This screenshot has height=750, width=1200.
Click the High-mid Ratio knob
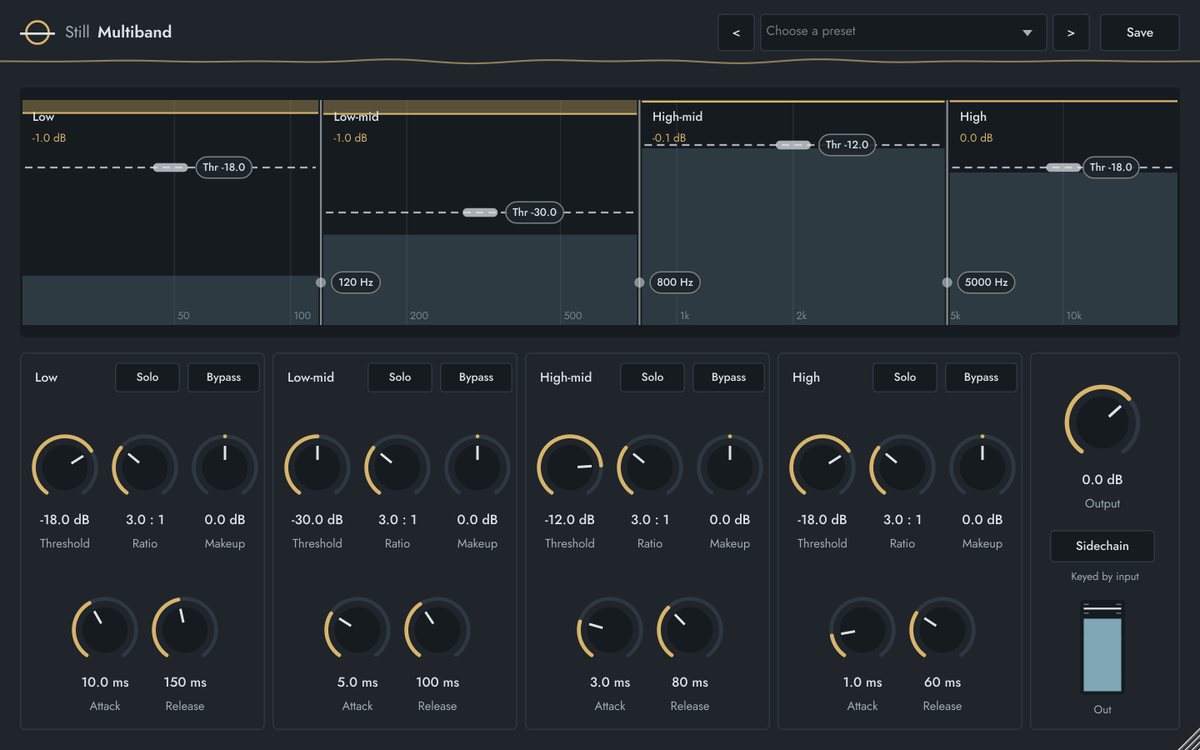(650, 467)
